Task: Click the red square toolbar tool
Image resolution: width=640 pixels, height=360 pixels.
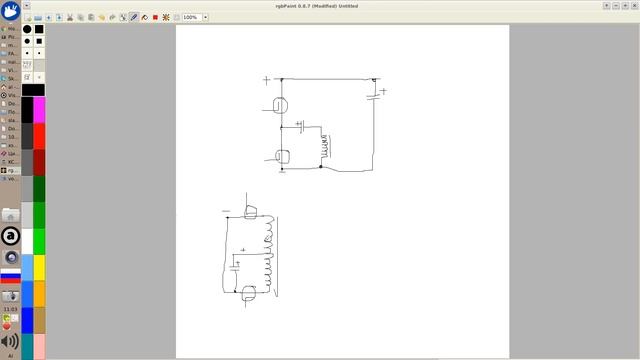Action: [155, 18]
